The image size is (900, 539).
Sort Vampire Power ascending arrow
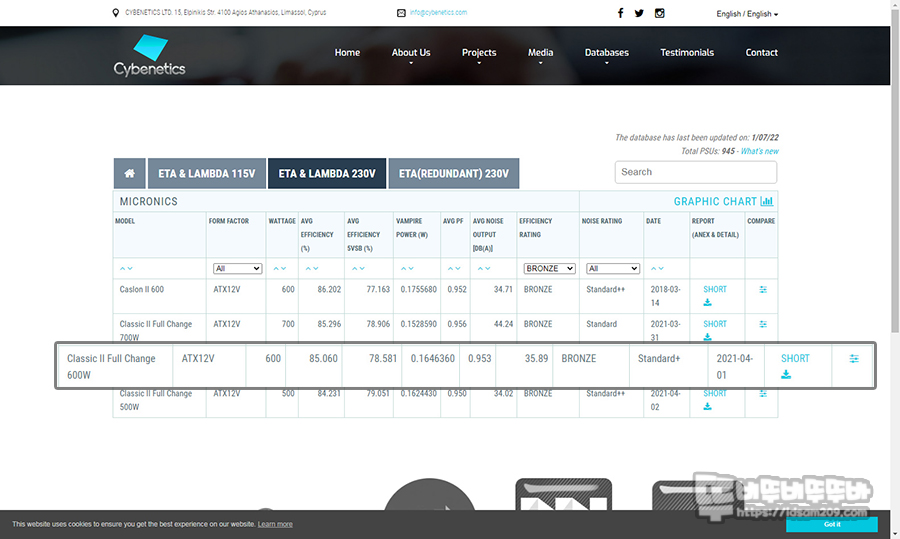click(404, 269)
